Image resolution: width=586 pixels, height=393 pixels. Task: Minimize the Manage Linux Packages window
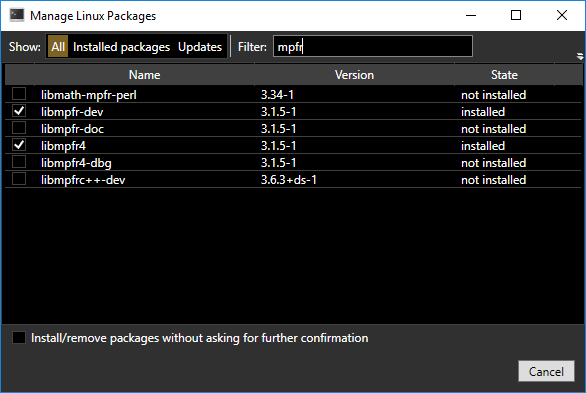471,15
